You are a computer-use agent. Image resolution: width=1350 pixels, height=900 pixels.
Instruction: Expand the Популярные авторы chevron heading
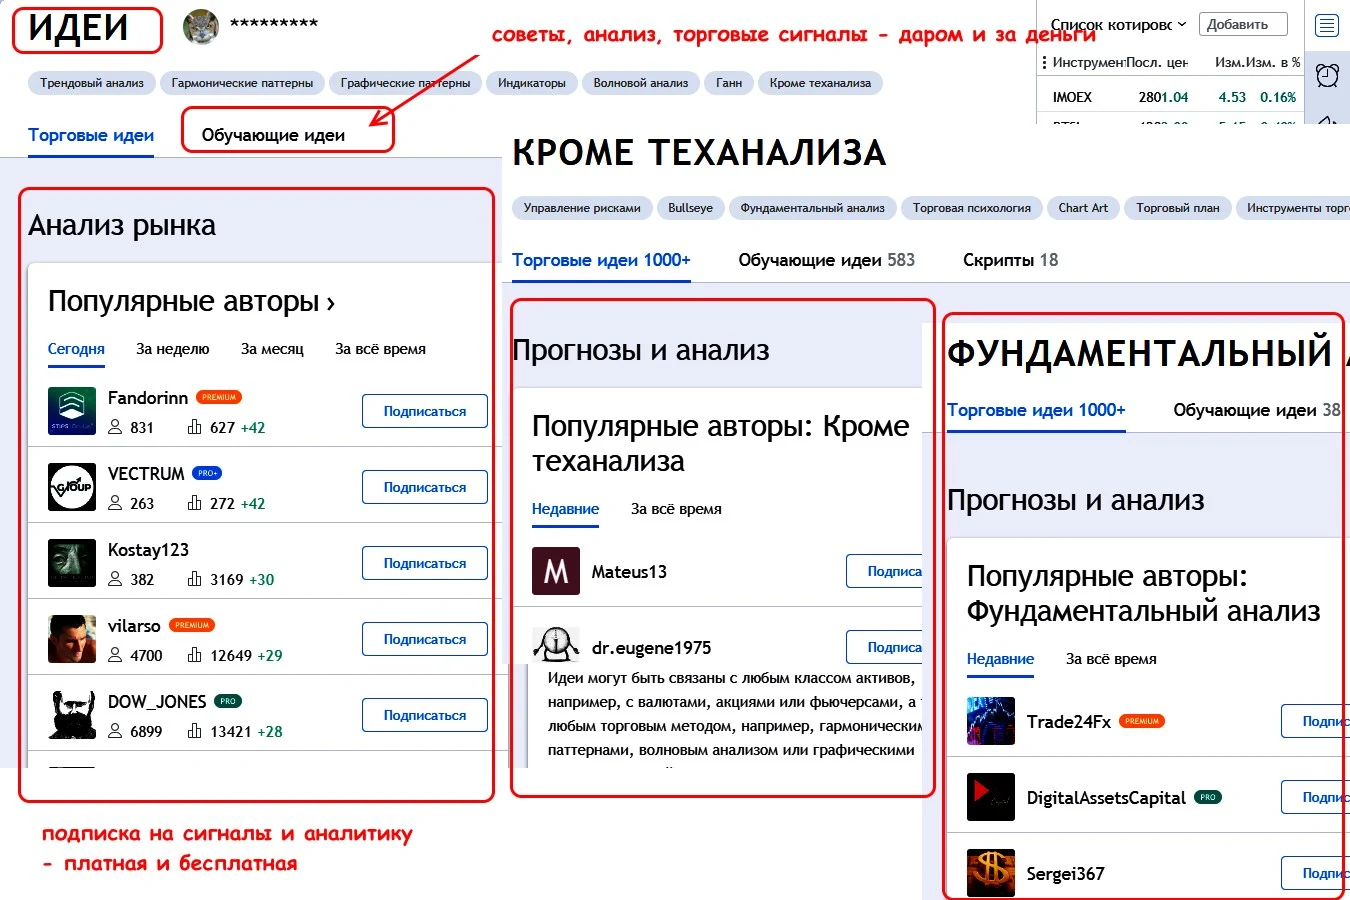[x=191, y=301]
